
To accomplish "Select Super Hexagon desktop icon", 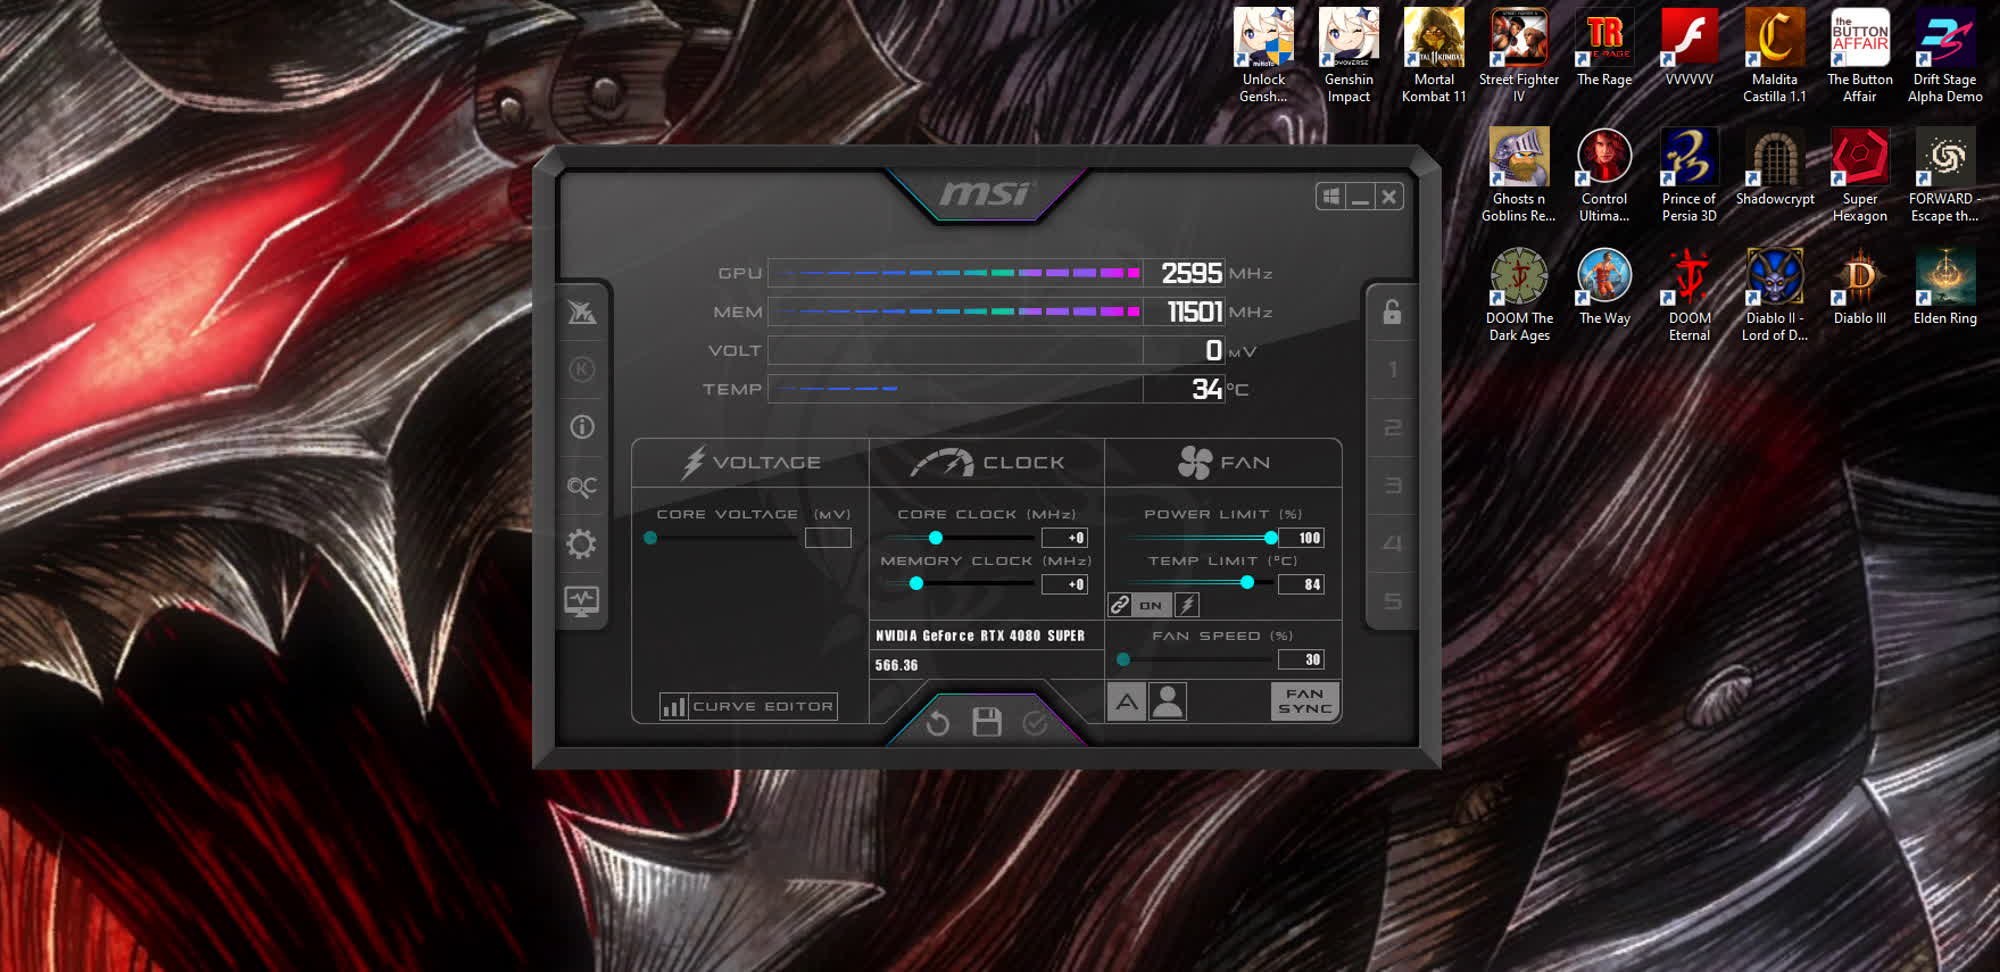I will click(1860, 175).
